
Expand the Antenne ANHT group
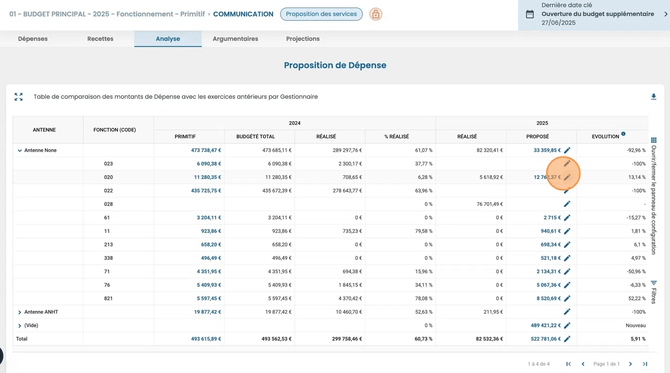20,312
